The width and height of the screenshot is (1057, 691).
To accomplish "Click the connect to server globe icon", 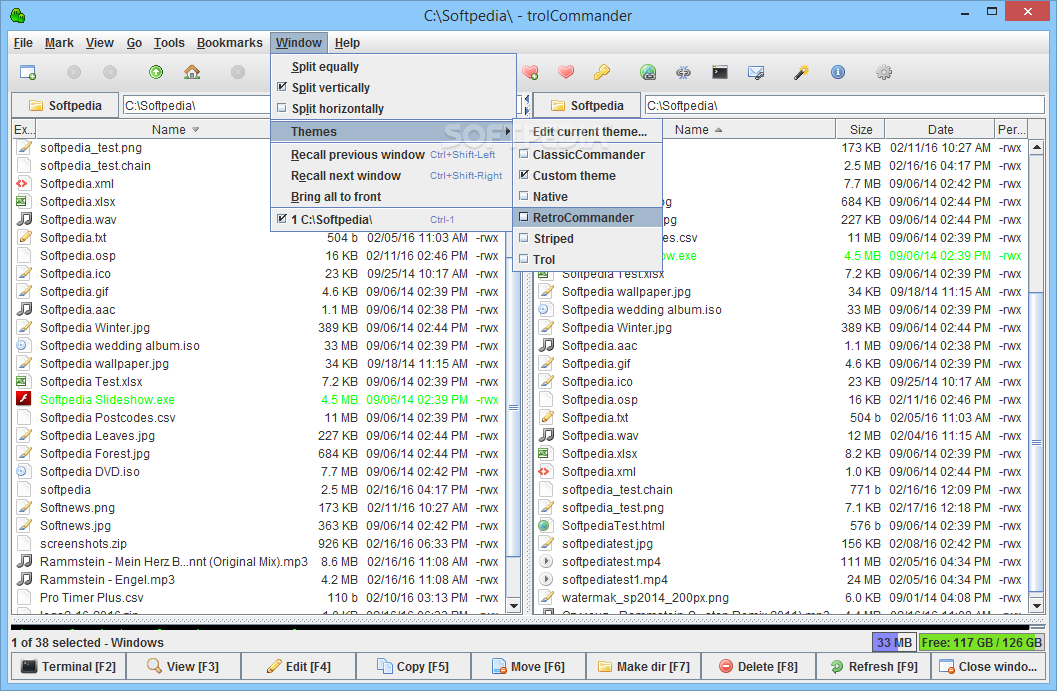I will (x=648, y=71).
